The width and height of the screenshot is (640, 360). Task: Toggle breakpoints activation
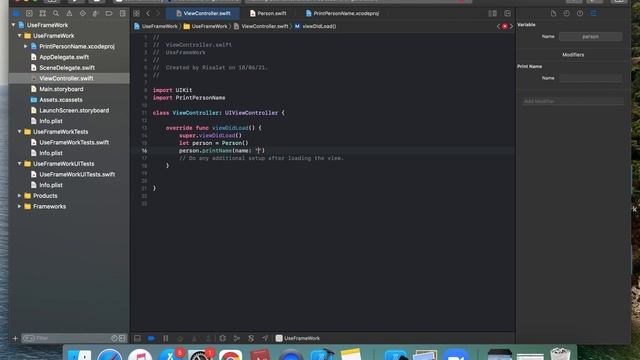[x=151, y=338]
